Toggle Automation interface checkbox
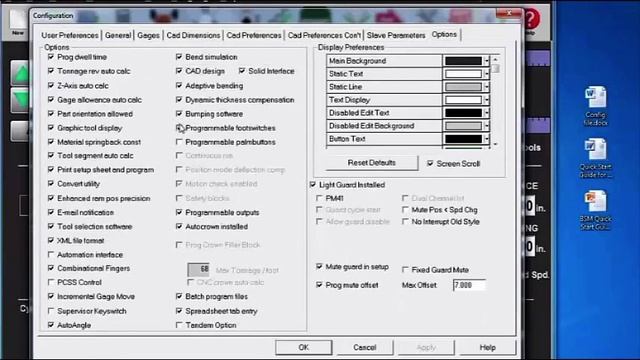This screenshot has height=360, width=640. click(x=51, y=255)
